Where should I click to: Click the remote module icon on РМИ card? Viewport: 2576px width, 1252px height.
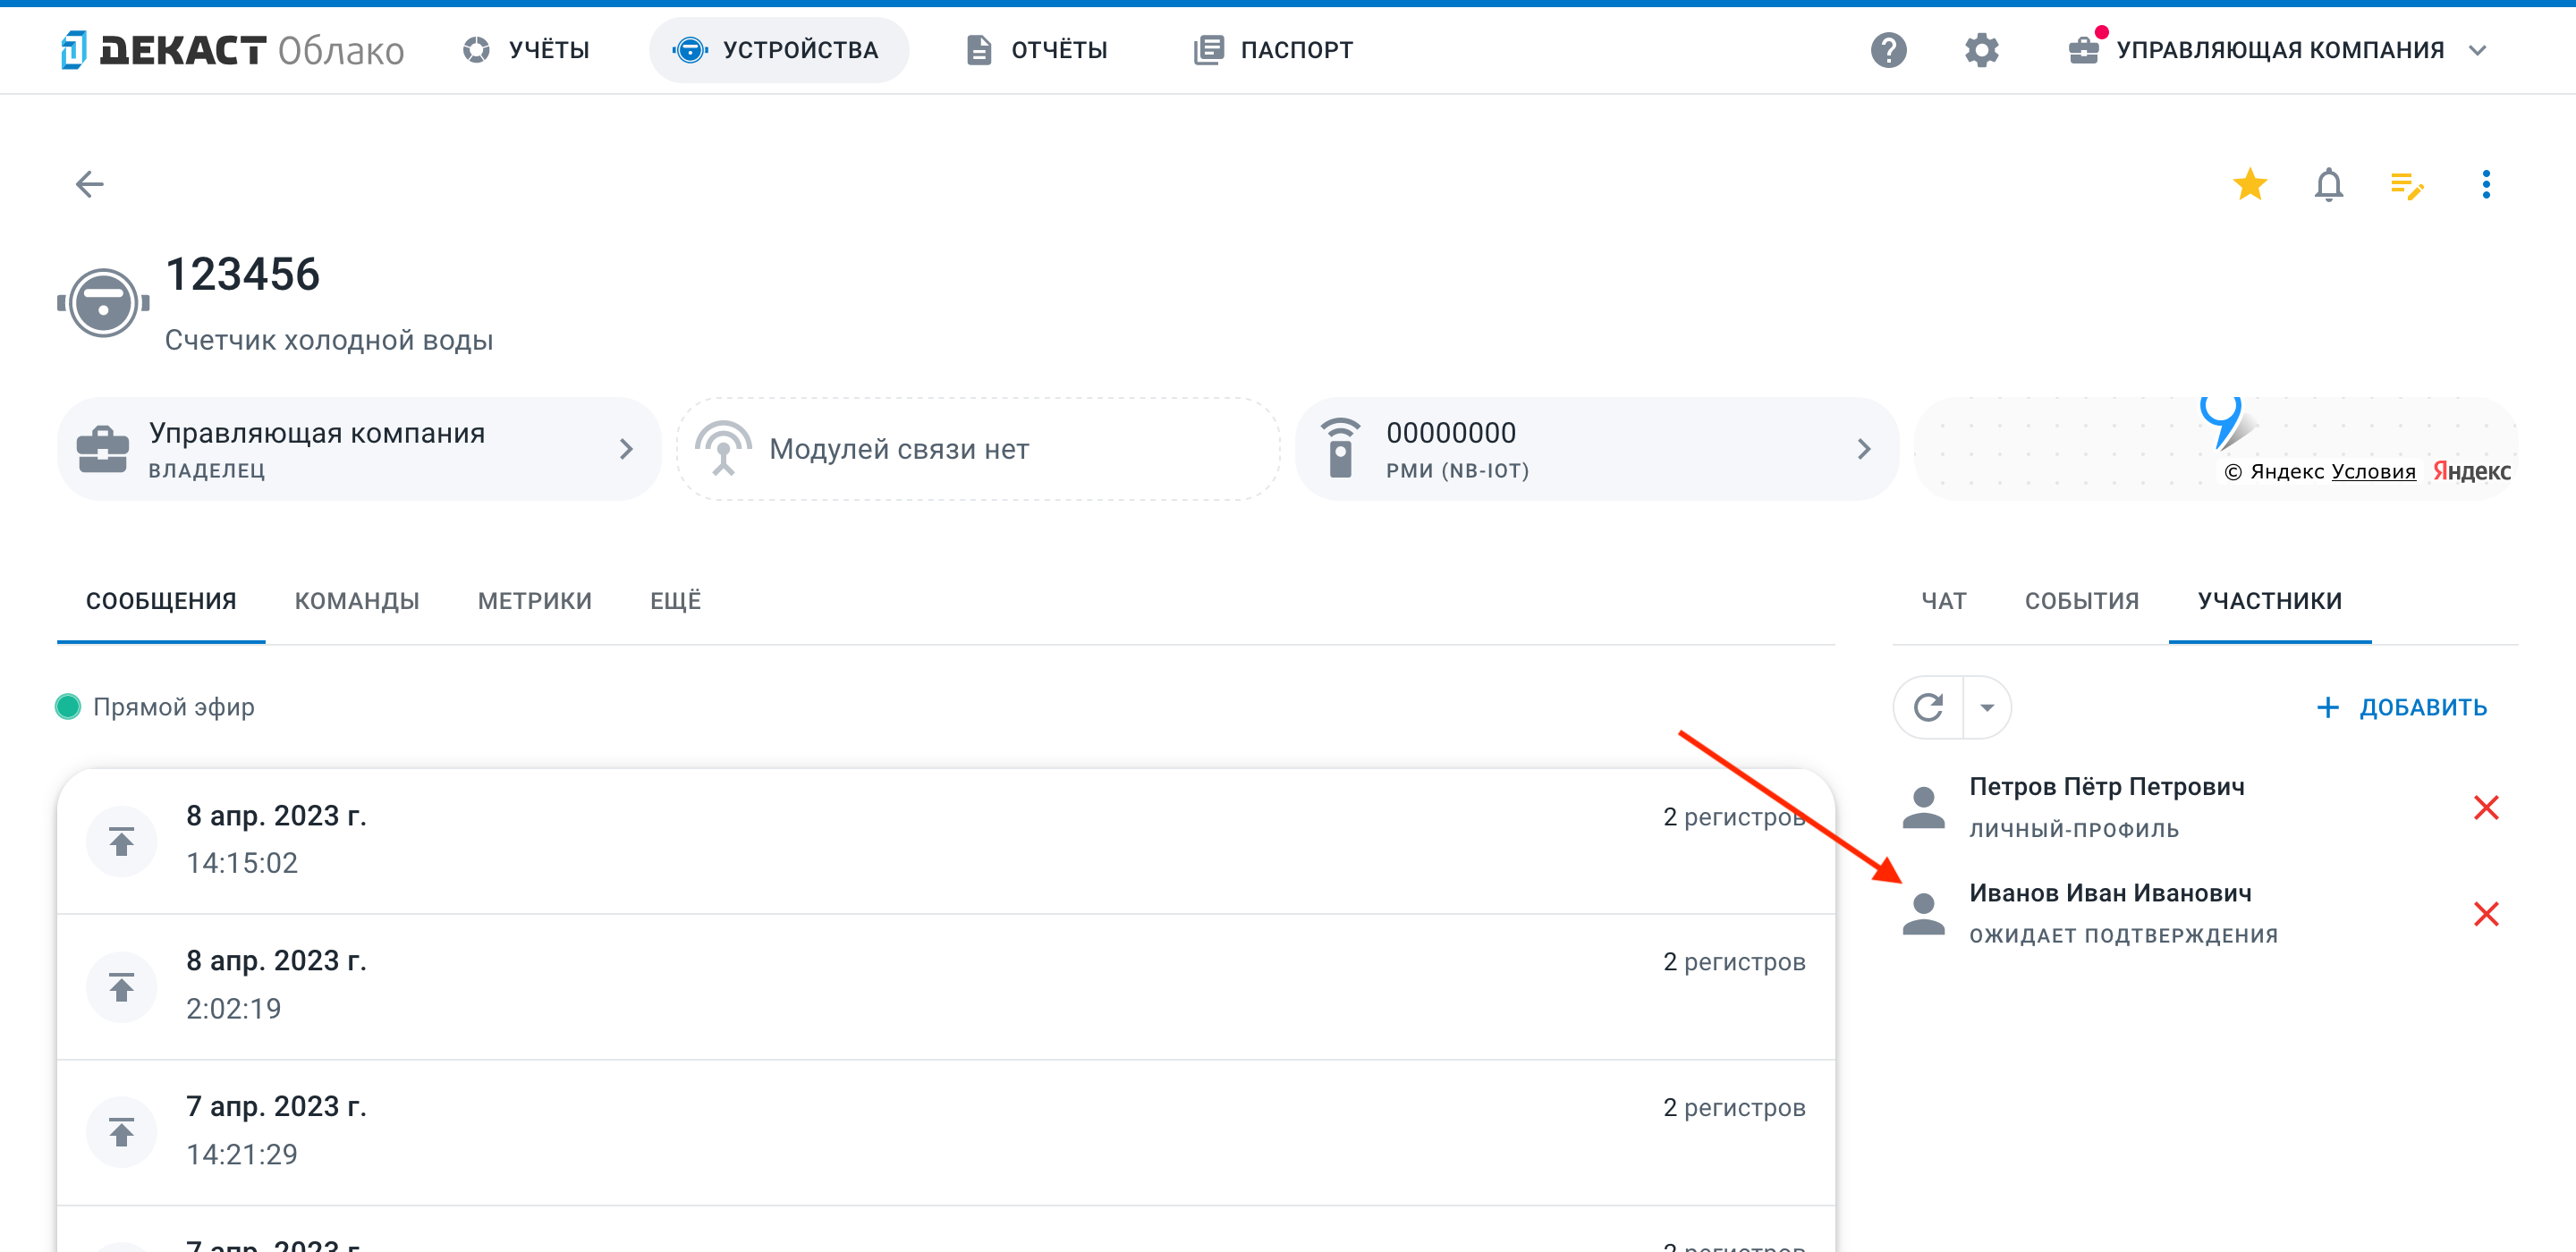(x=1341, y=448)
